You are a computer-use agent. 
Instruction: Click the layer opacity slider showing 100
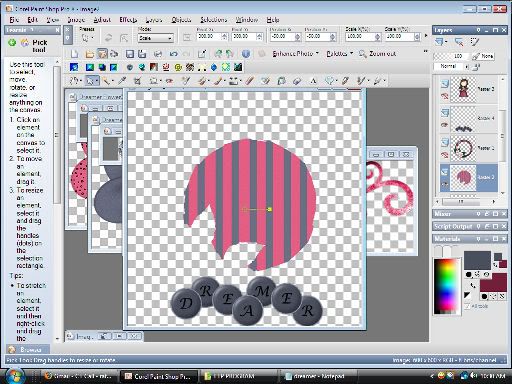point(452,56)
